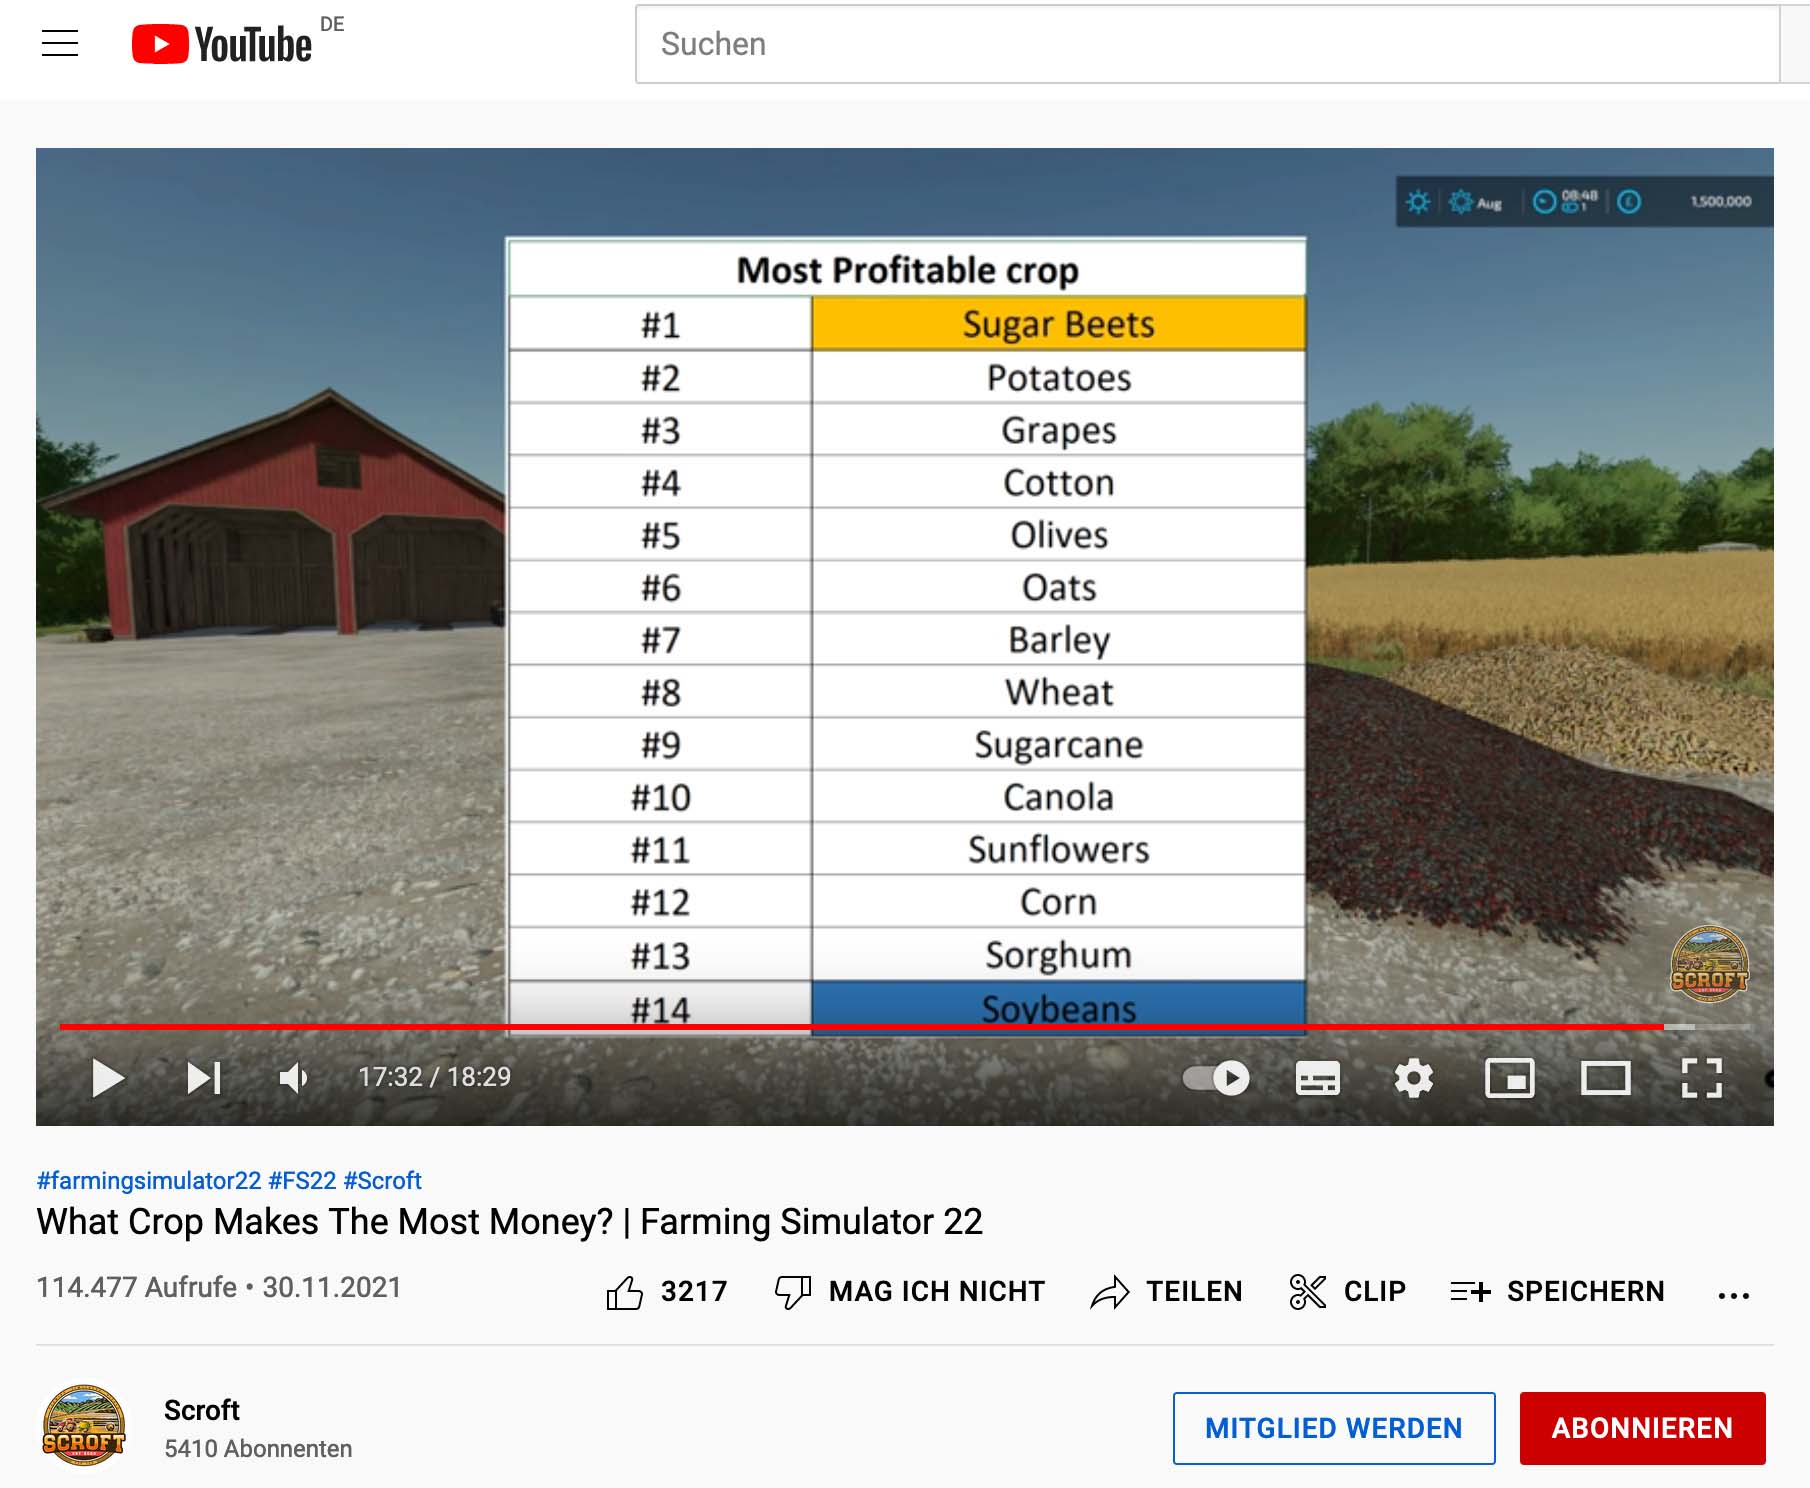Image resolution: width=1810 pixels, height=1488 pixels.
Task: Toggle subtitles in the player
Action: pos(1317,1078)
